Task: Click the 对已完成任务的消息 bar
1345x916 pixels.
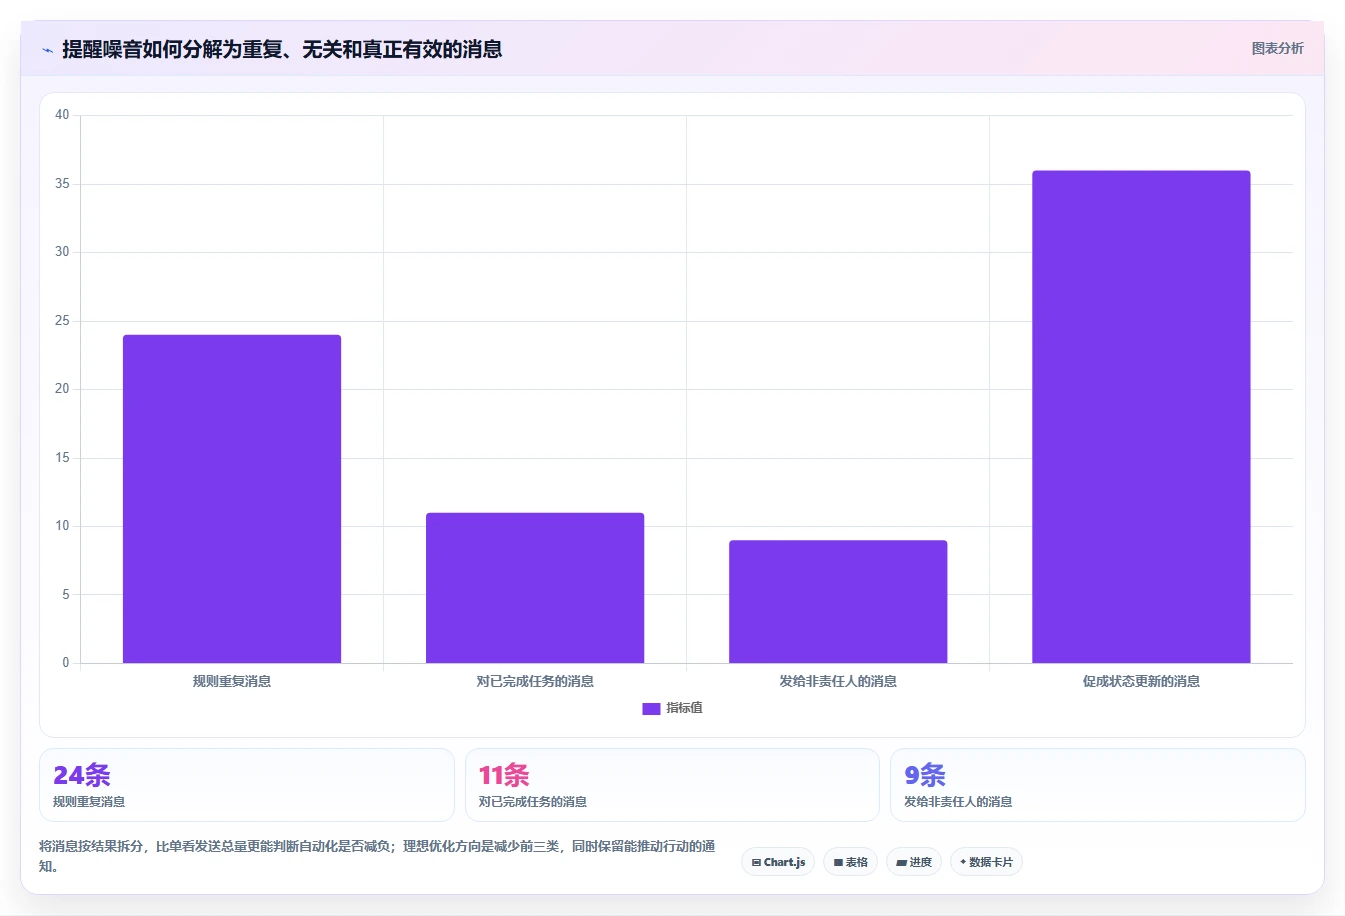Action: pyautogui.click(x=535, y=588)
